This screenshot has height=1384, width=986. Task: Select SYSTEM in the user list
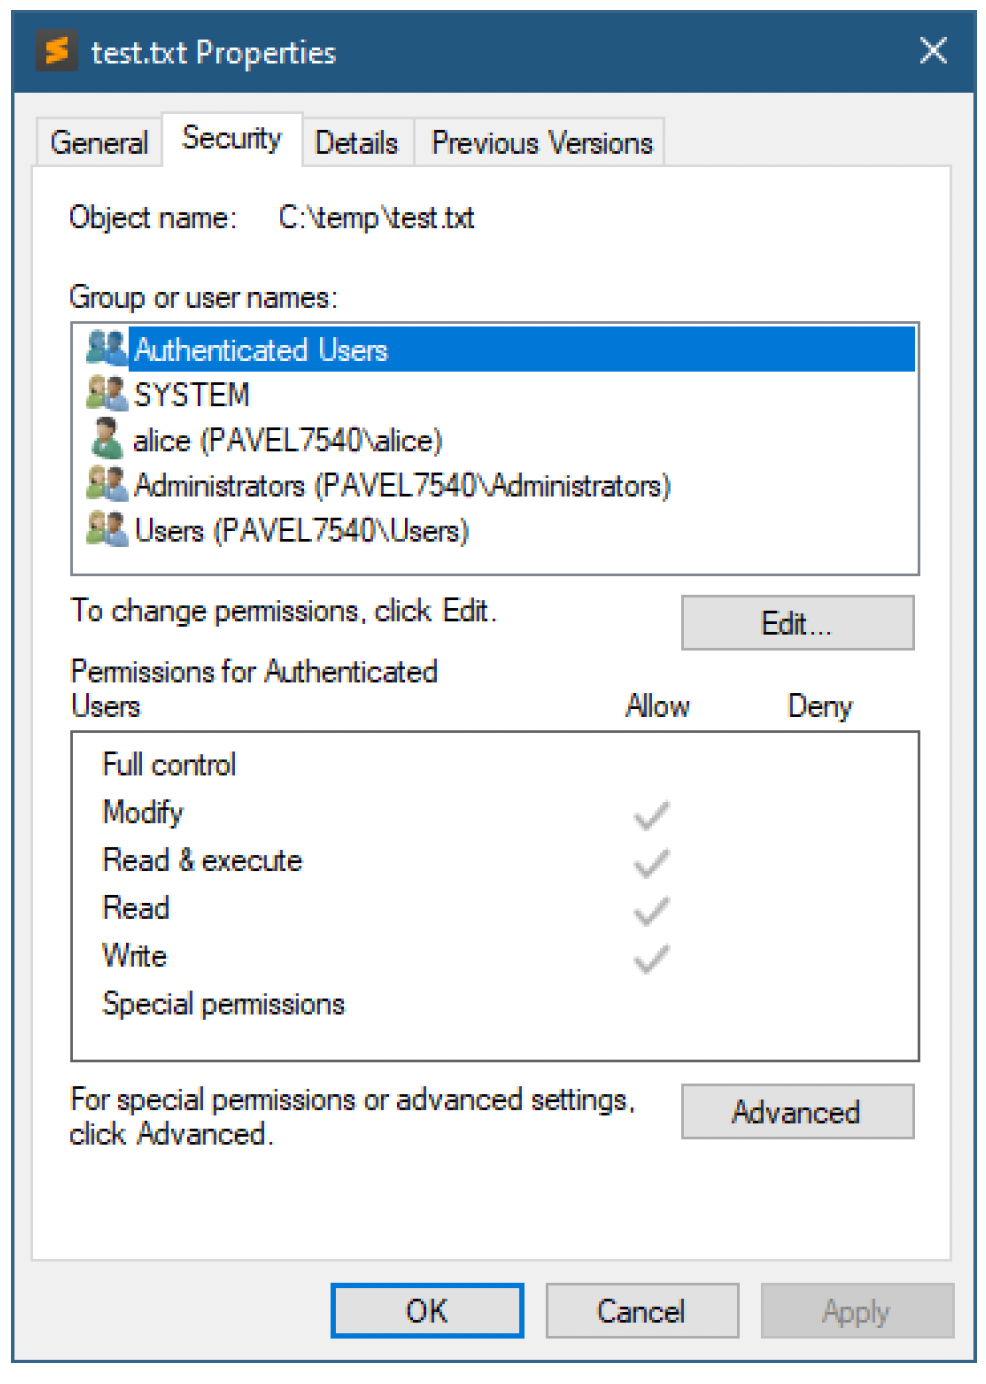[192, 395]
